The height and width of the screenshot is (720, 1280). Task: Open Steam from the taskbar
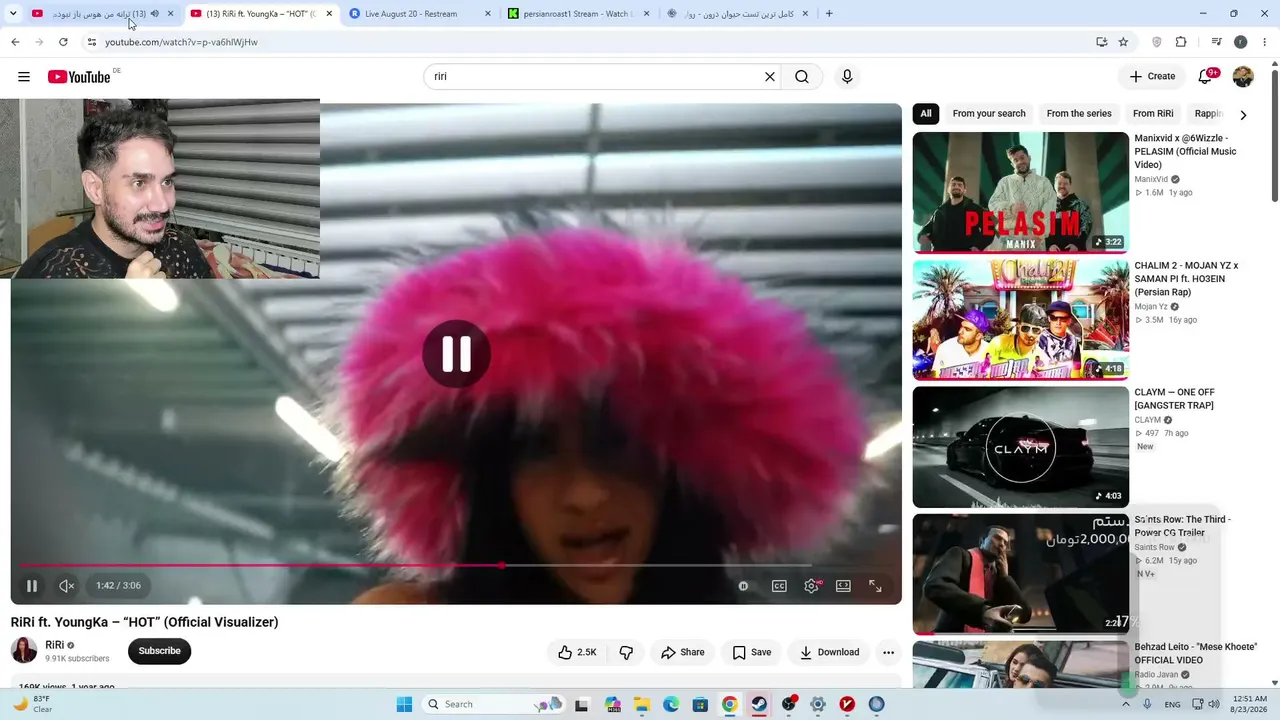click(x=759, y=704)
